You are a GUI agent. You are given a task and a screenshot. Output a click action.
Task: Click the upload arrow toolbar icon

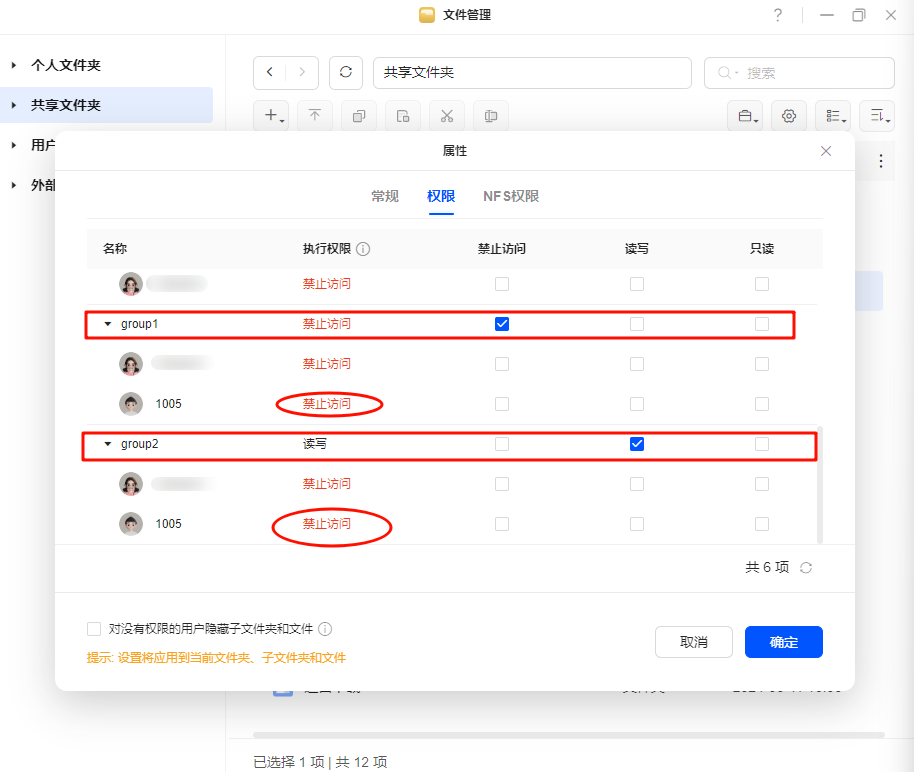(314, 116)
